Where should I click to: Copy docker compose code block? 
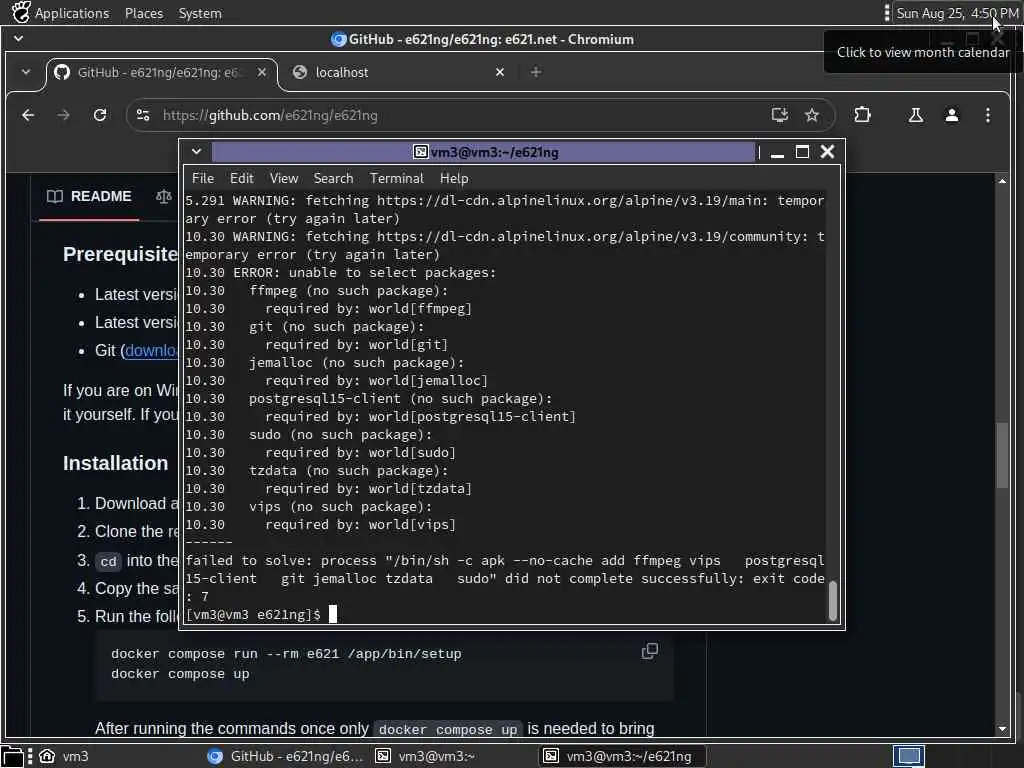pyautogui.click(x=650, y=651)
